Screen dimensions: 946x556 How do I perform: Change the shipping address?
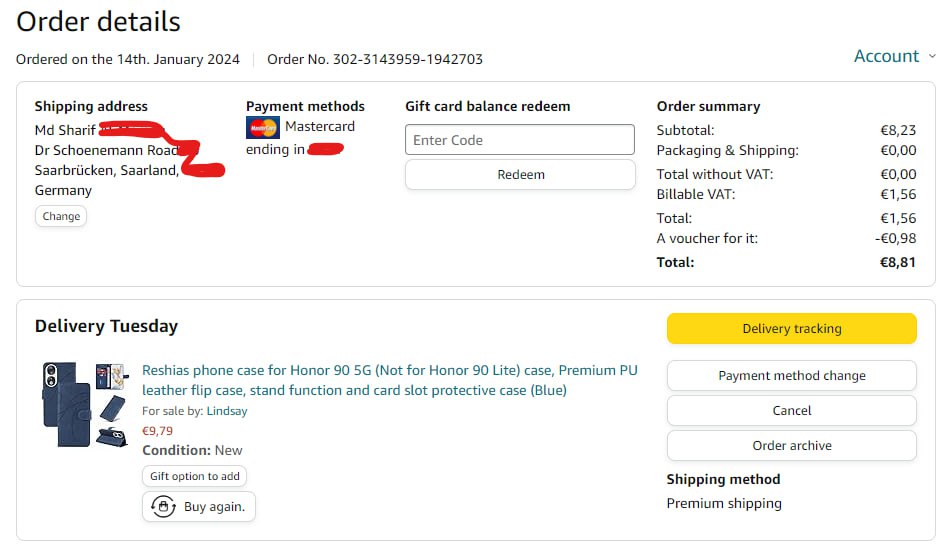(x=61, y=216)
